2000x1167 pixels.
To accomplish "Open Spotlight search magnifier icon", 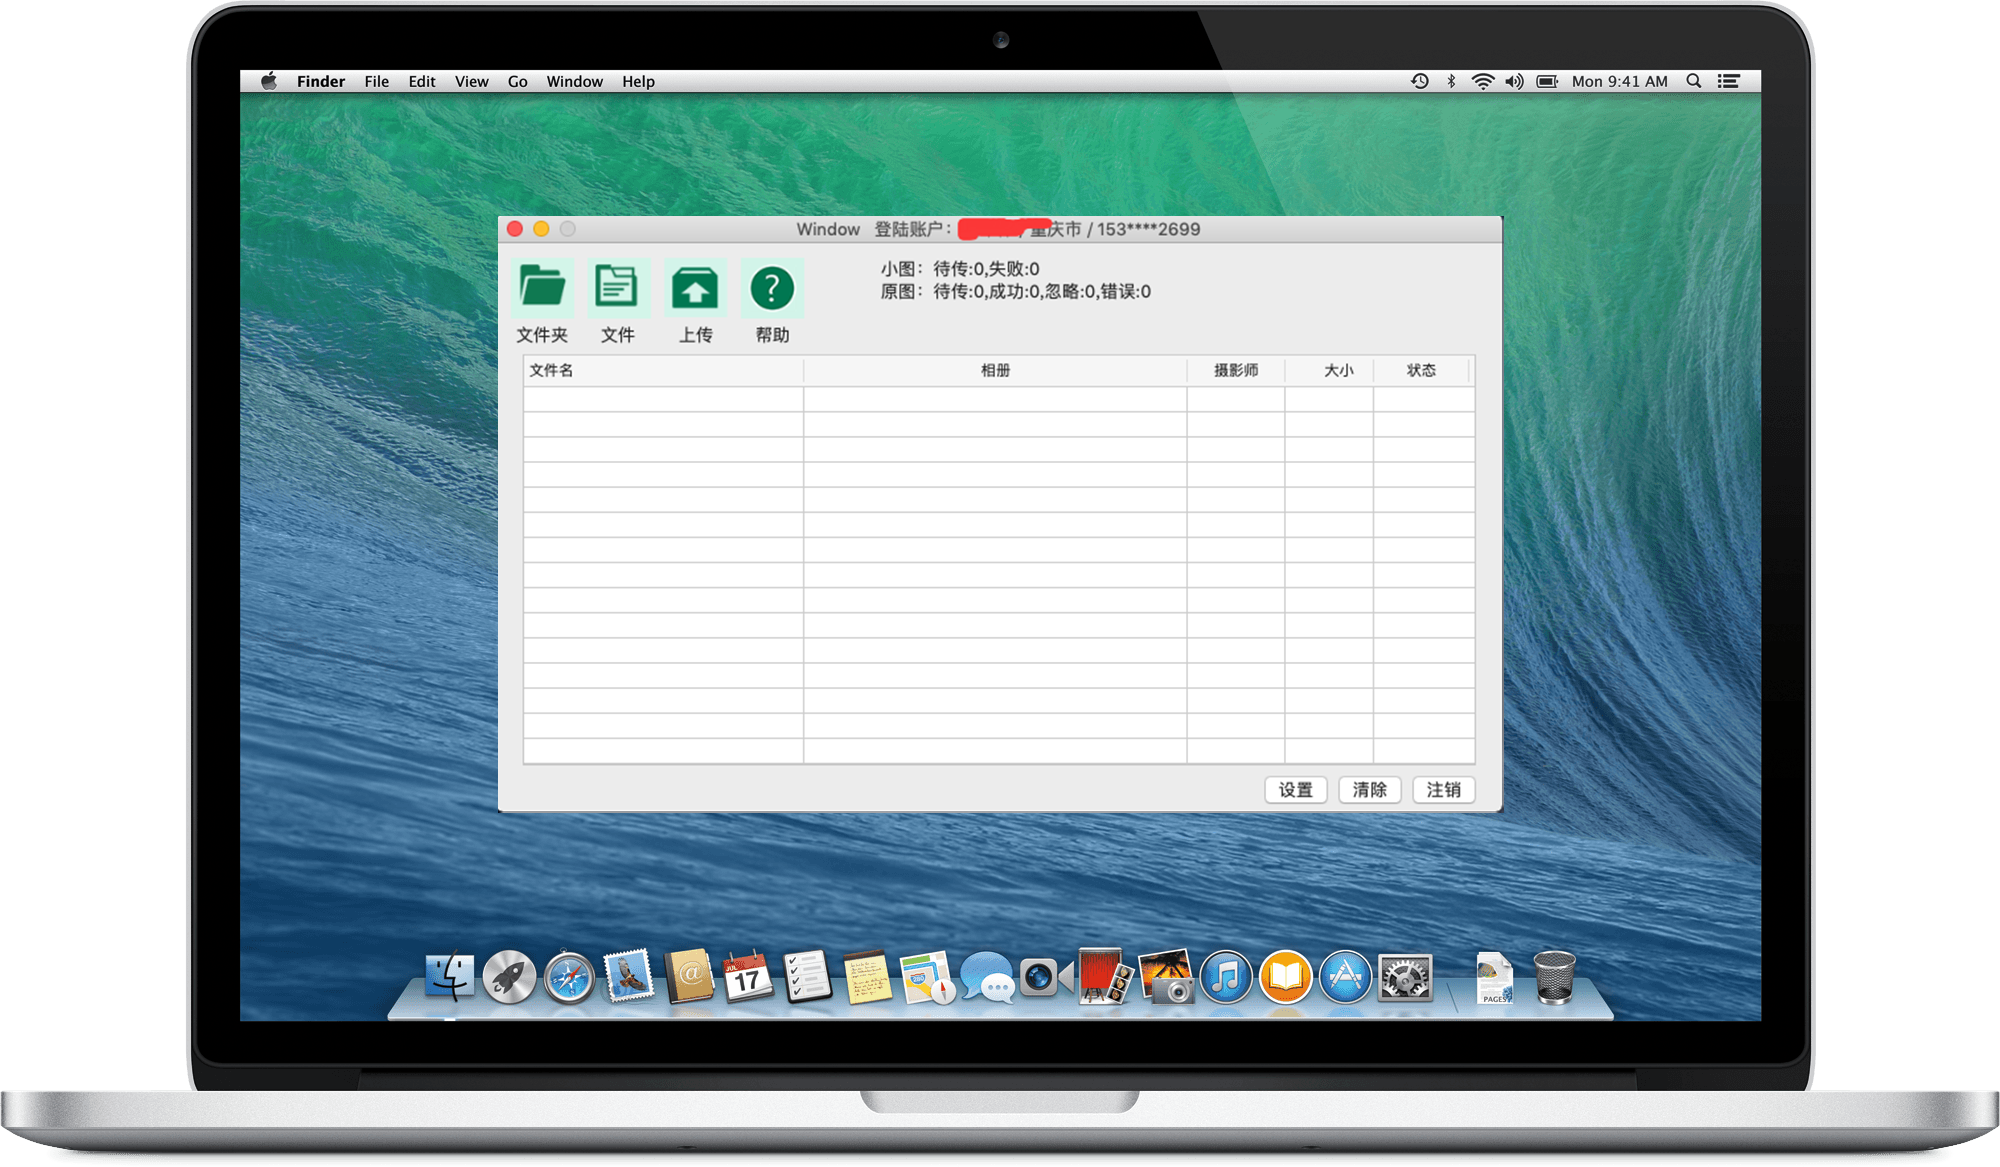I will click(1693, 81).
